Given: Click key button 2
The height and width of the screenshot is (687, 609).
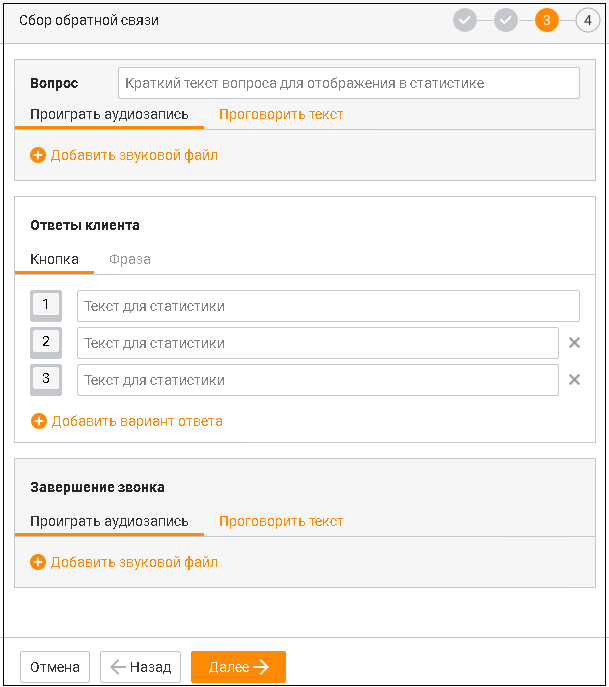Looking at the screenshot, I should (46, 342).
